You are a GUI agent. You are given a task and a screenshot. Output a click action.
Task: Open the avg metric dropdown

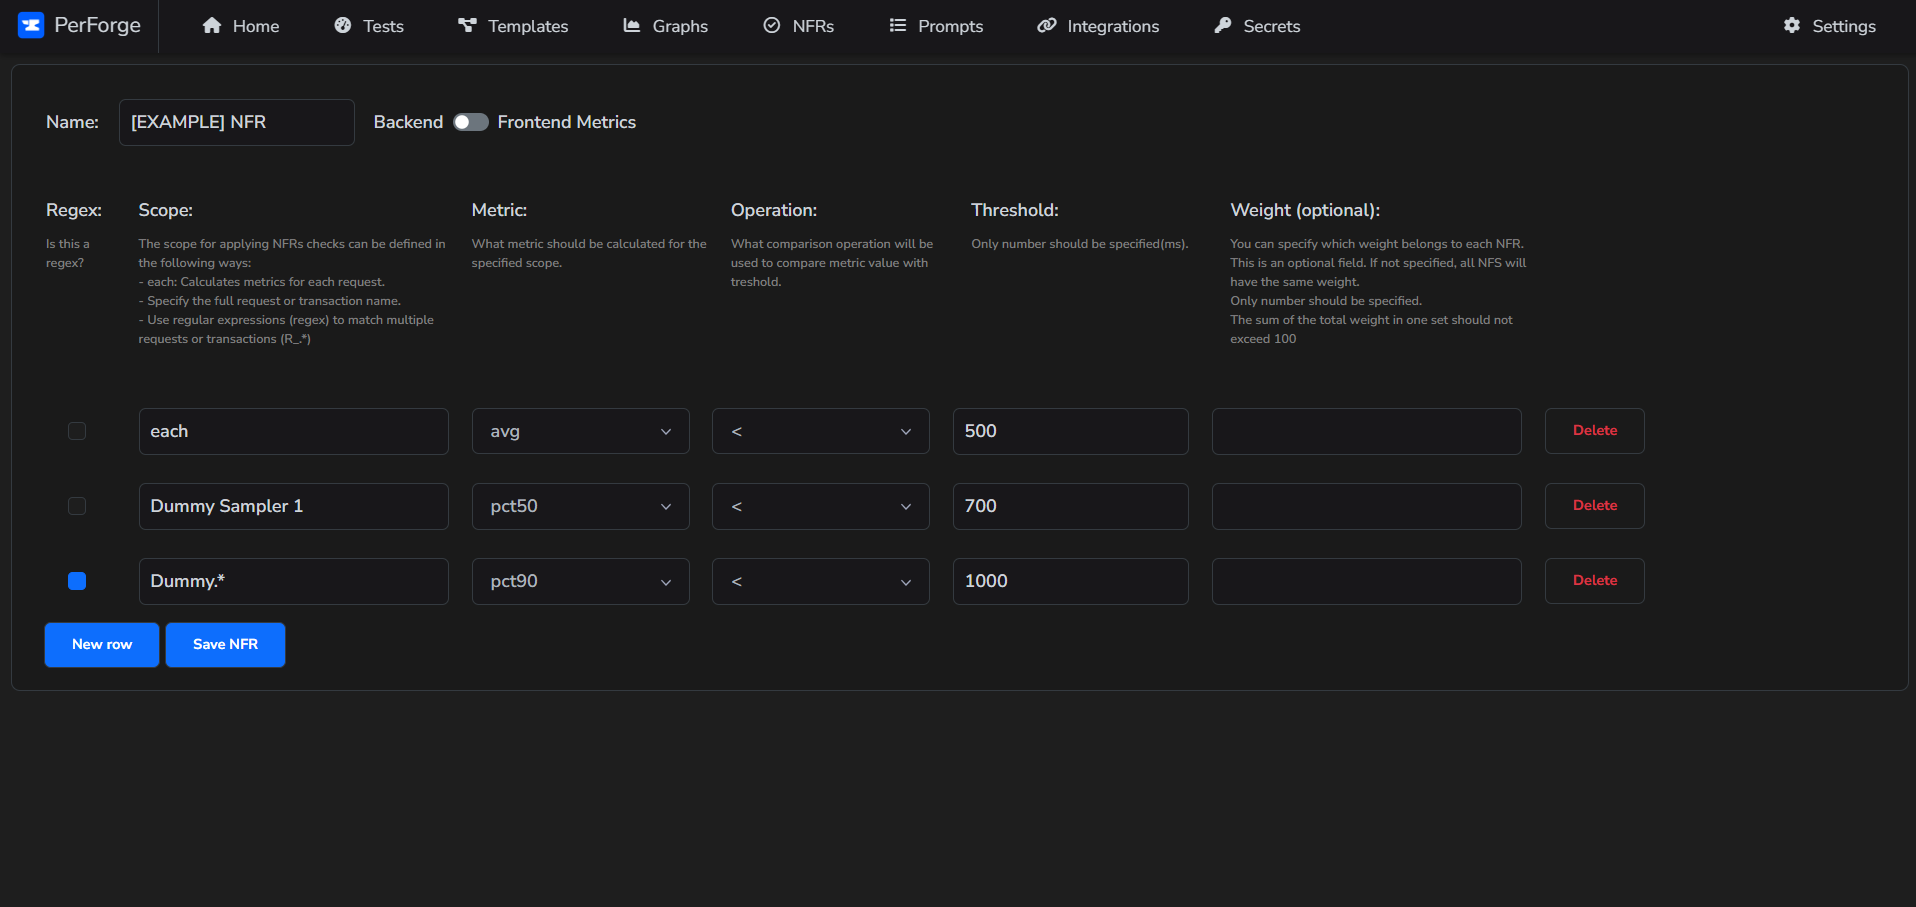(580, 431)
